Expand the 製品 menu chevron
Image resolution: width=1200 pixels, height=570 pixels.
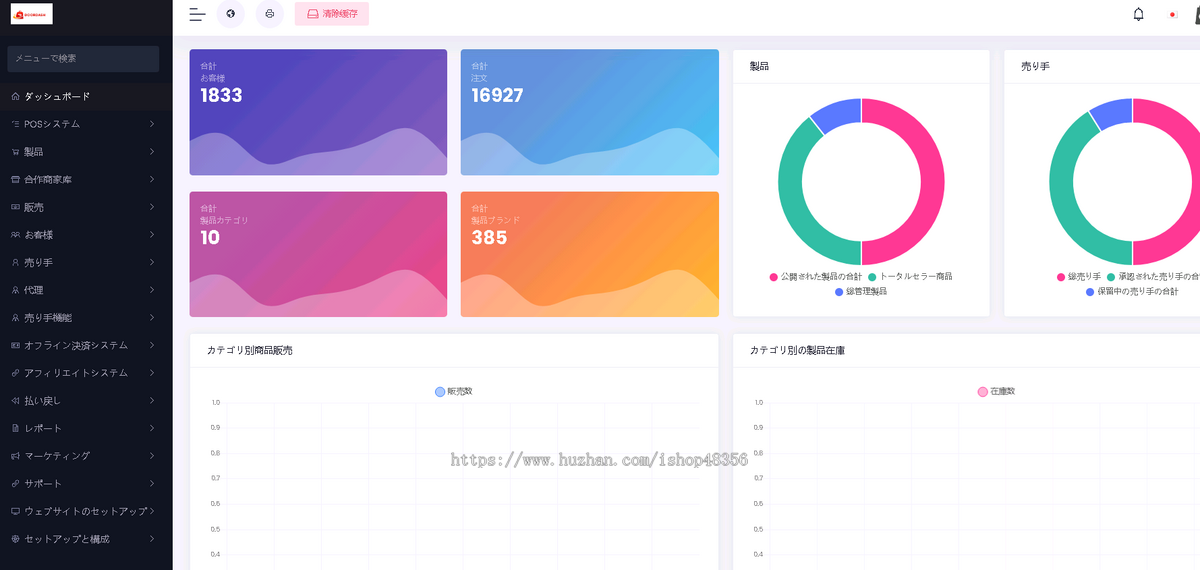point(151,152)
